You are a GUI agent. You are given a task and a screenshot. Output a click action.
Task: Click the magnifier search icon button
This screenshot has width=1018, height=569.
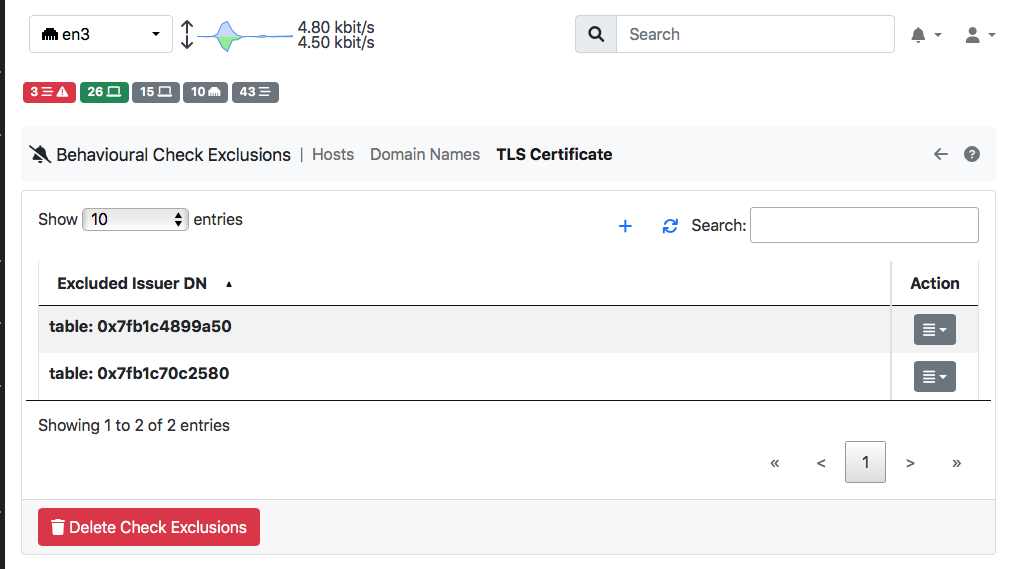(596, 34)
